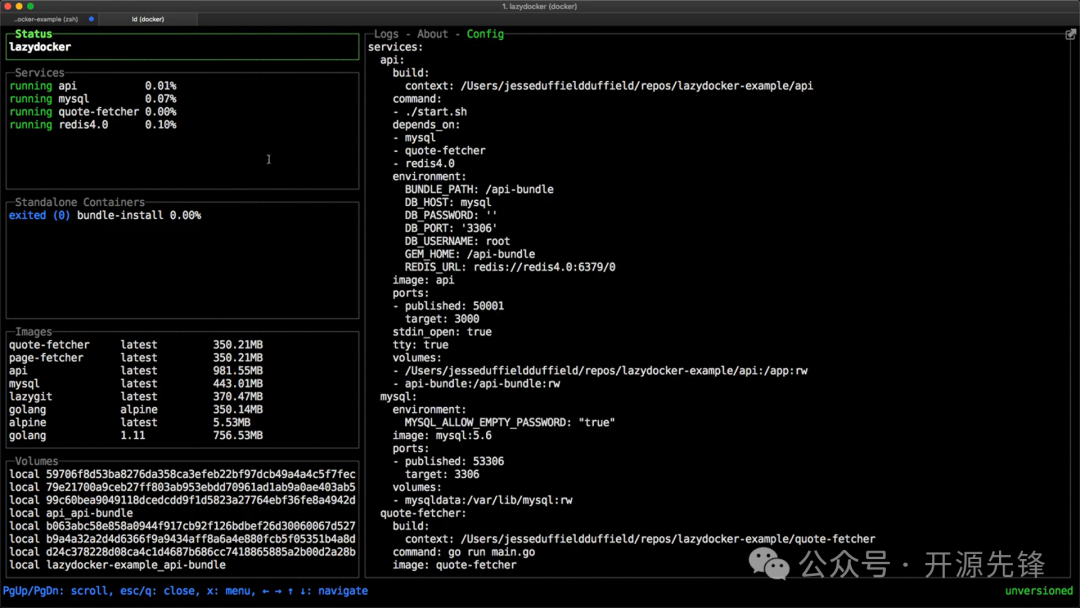
Task: Select volume starting with b063abc58e858
Action: tap(183, 526)
